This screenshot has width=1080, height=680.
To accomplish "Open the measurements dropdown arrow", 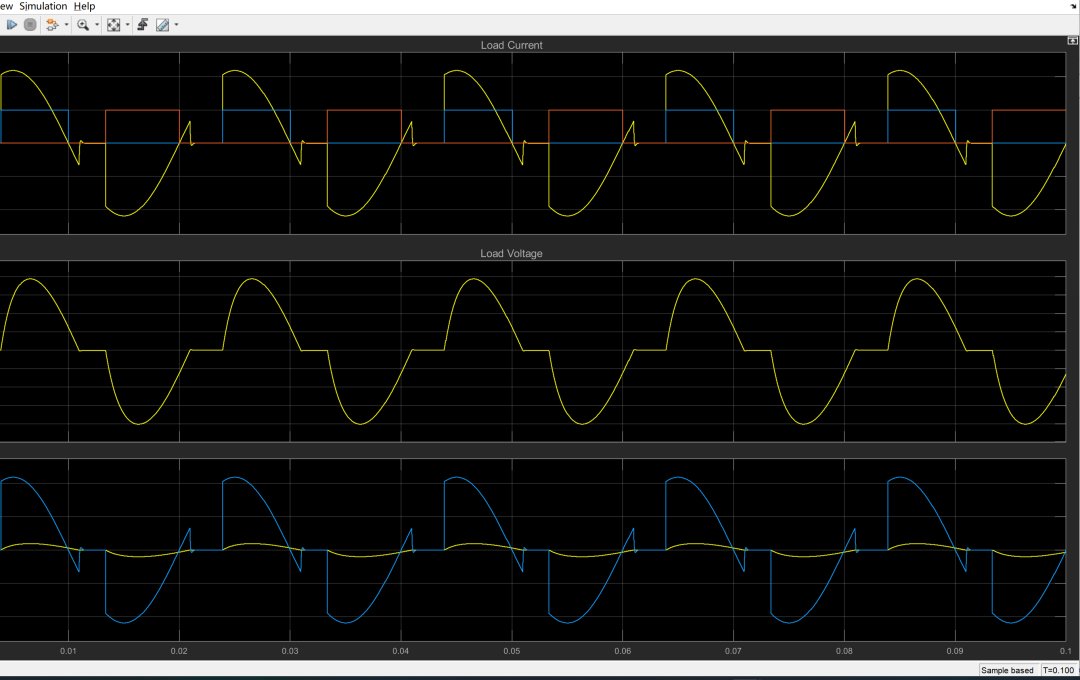I will tap(175, 24).
